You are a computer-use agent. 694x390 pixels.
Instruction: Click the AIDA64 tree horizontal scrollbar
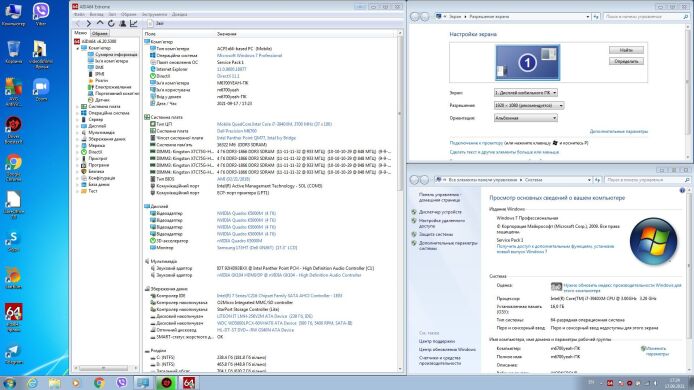[103, 368]
